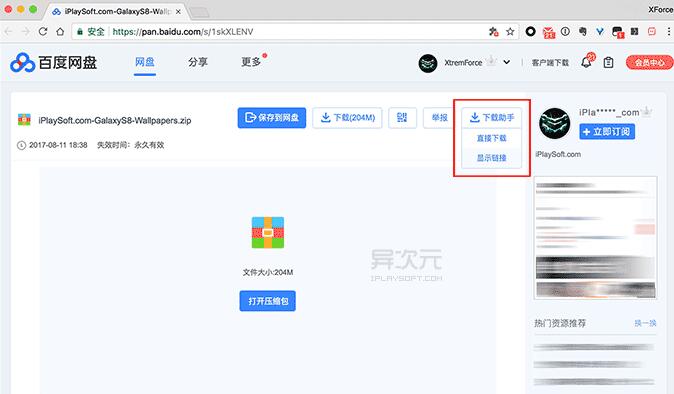674x394 pixels.
Task: Click the 打开压缩包 button
Action: pos(267,301)
